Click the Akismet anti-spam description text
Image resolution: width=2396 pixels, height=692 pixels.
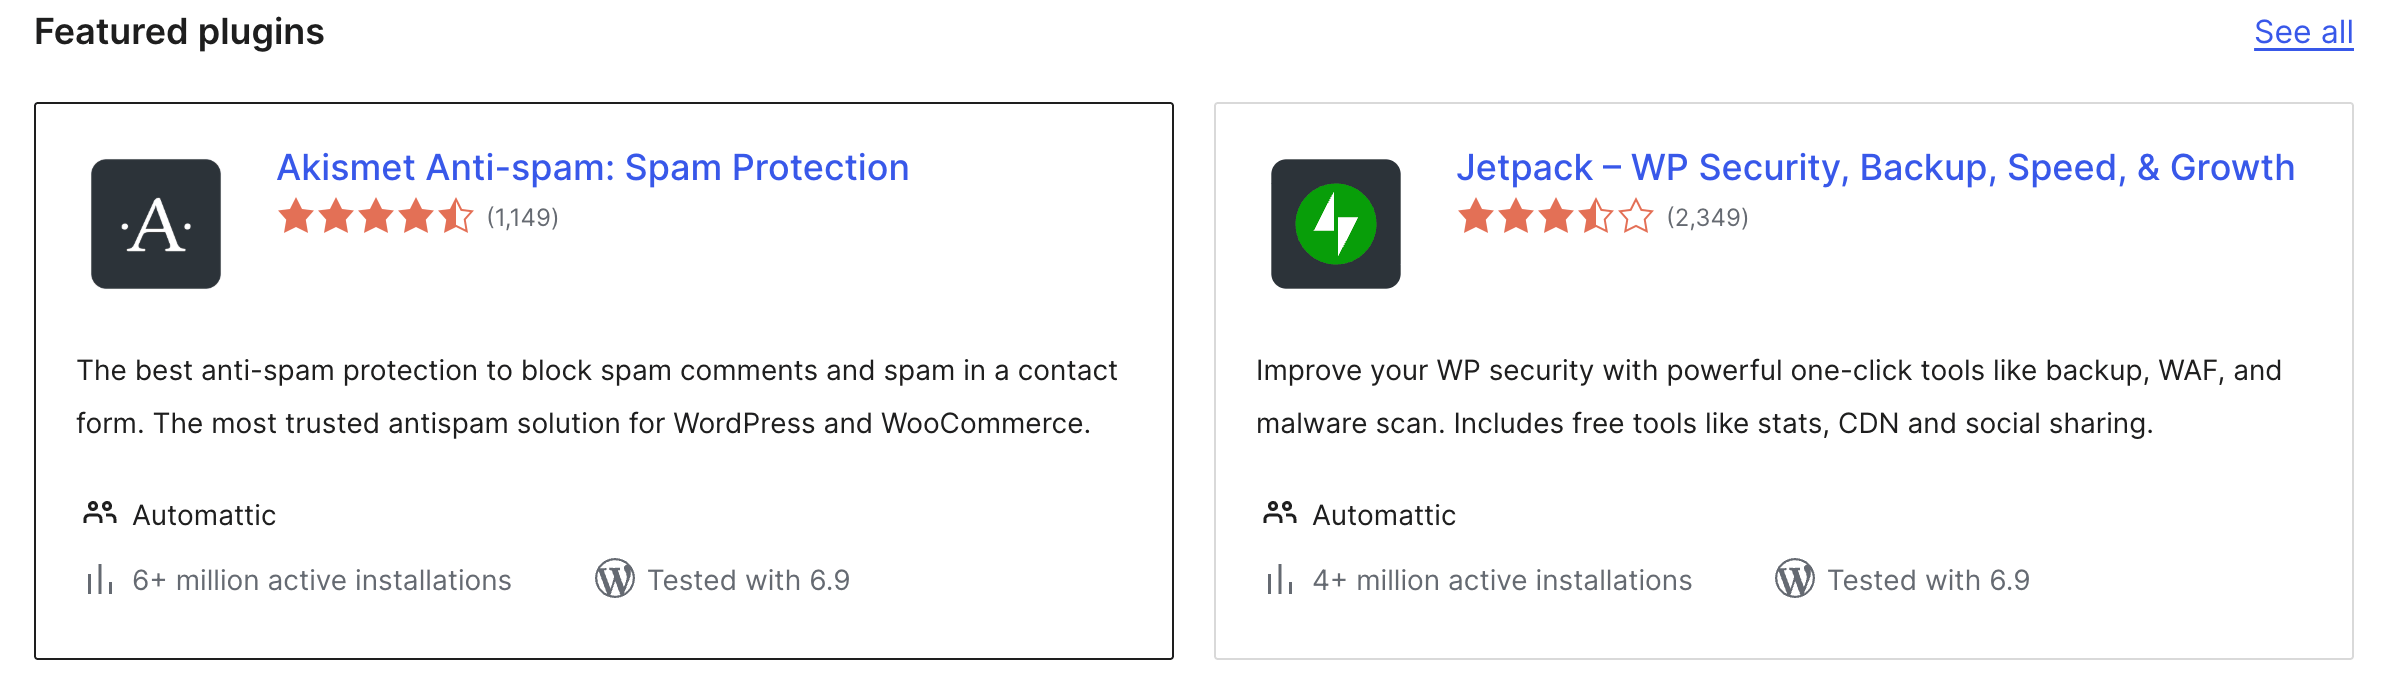tap(596, 397)
